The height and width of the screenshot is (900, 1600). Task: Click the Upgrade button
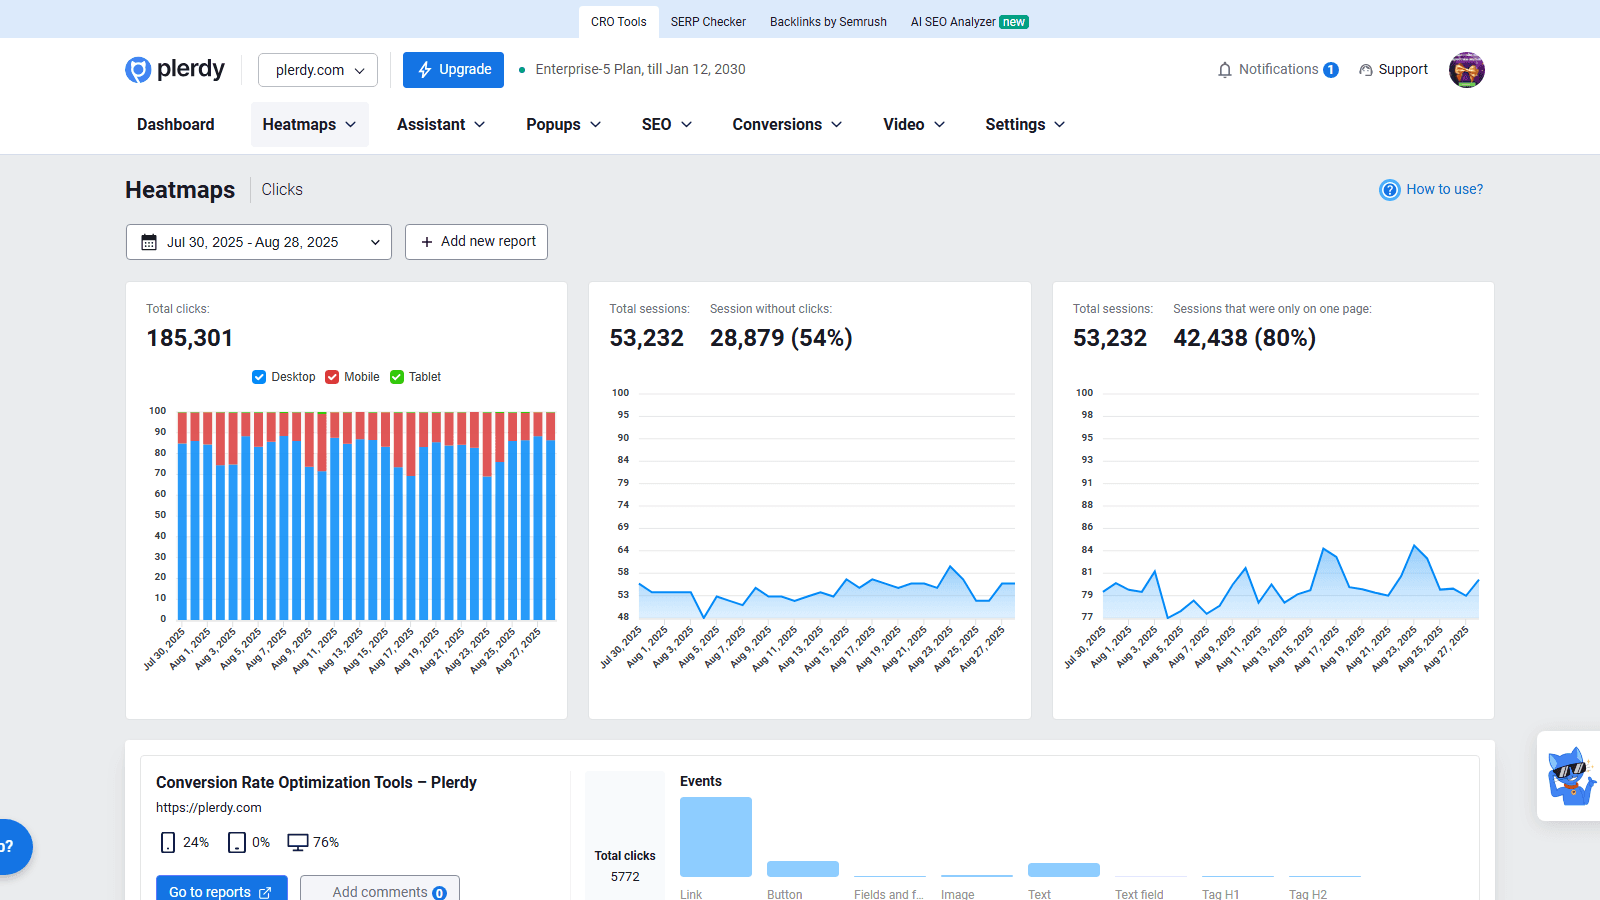453,70
